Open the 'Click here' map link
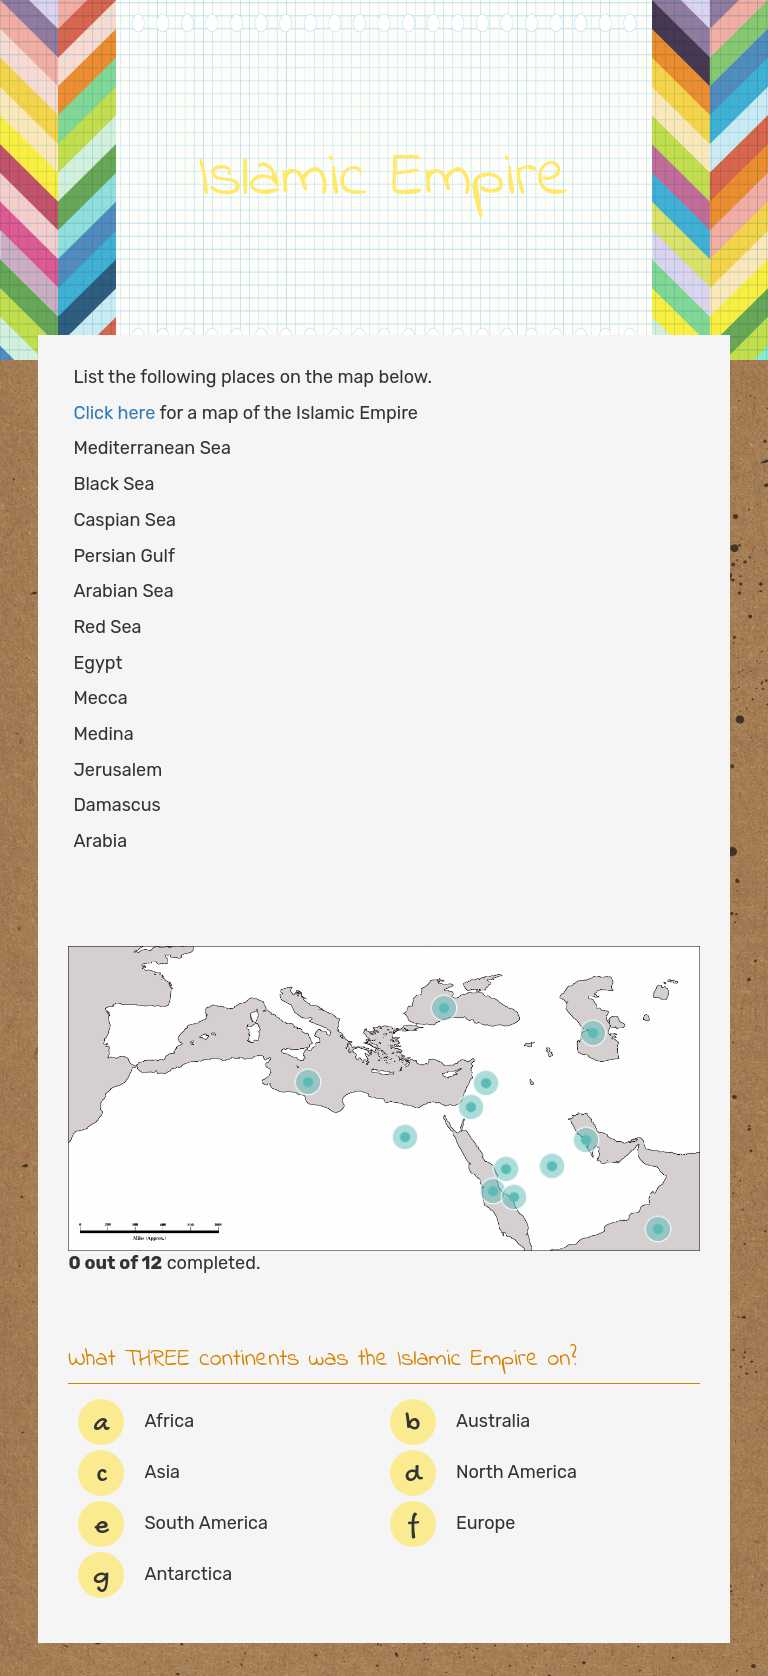The image size is (768, 1676). (114, 413)
